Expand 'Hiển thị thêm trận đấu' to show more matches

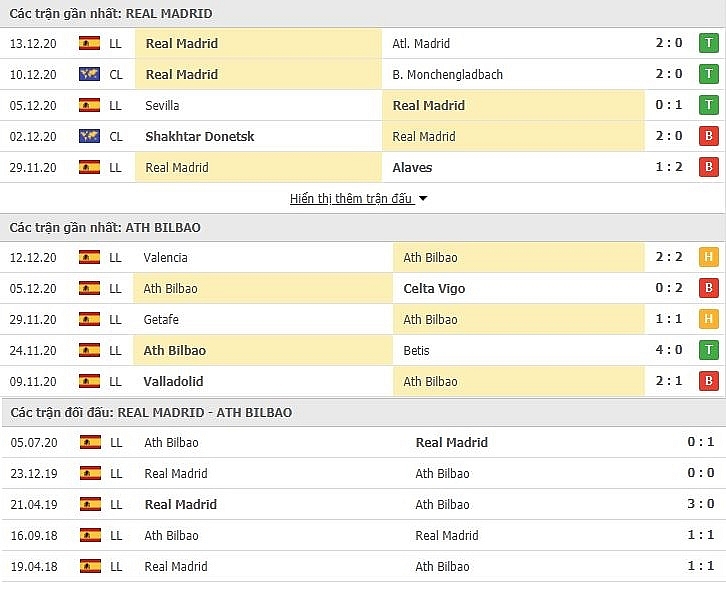pyautogui.click(x=351, y=198)
